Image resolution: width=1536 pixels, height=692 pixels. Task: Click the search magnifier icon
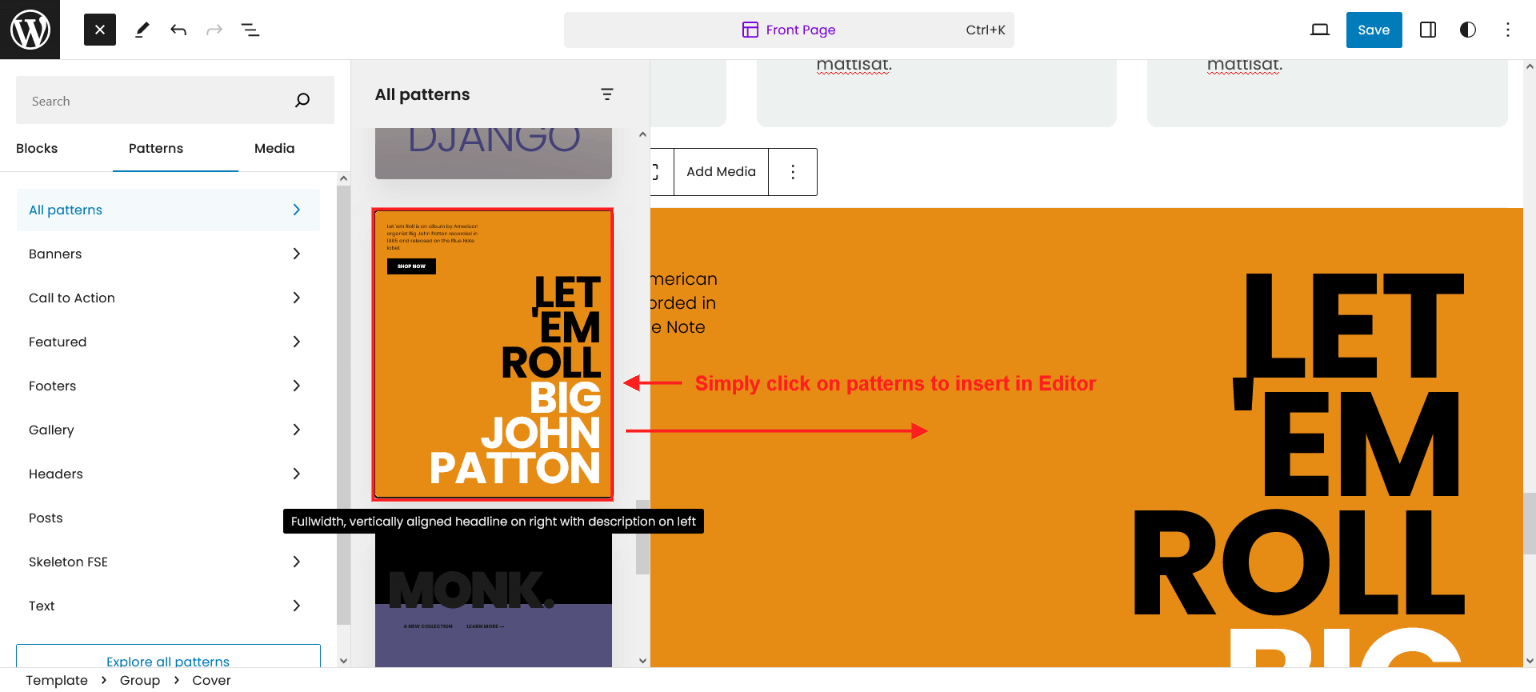[x=302, y=101]
